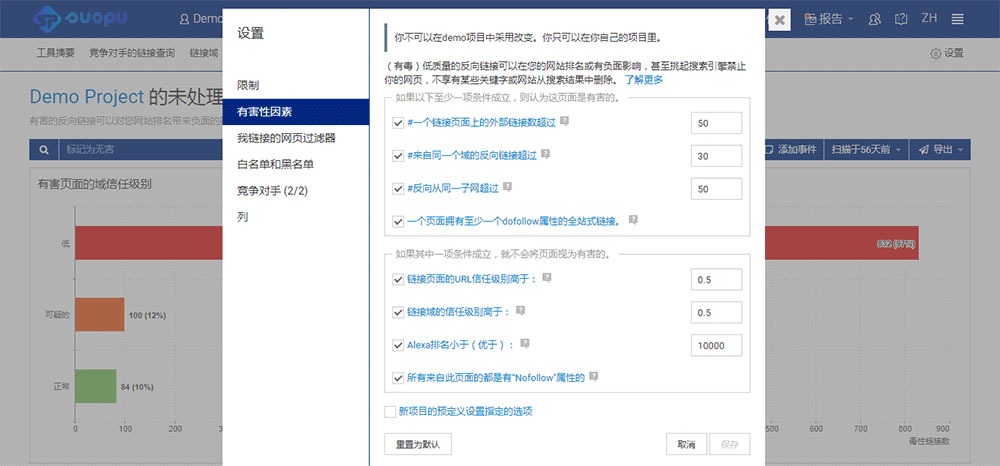Click the search magnifier icon
Image resolution: width=1000 pixels, height=466 pixels.
pos(44,150)
